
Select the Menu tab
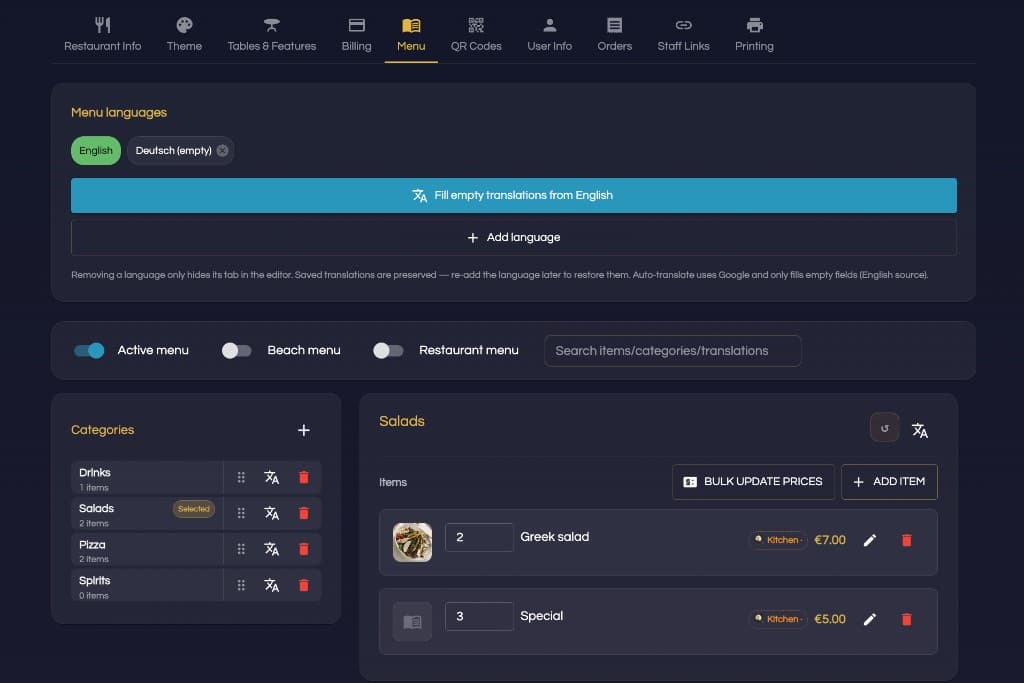point(411,35)
